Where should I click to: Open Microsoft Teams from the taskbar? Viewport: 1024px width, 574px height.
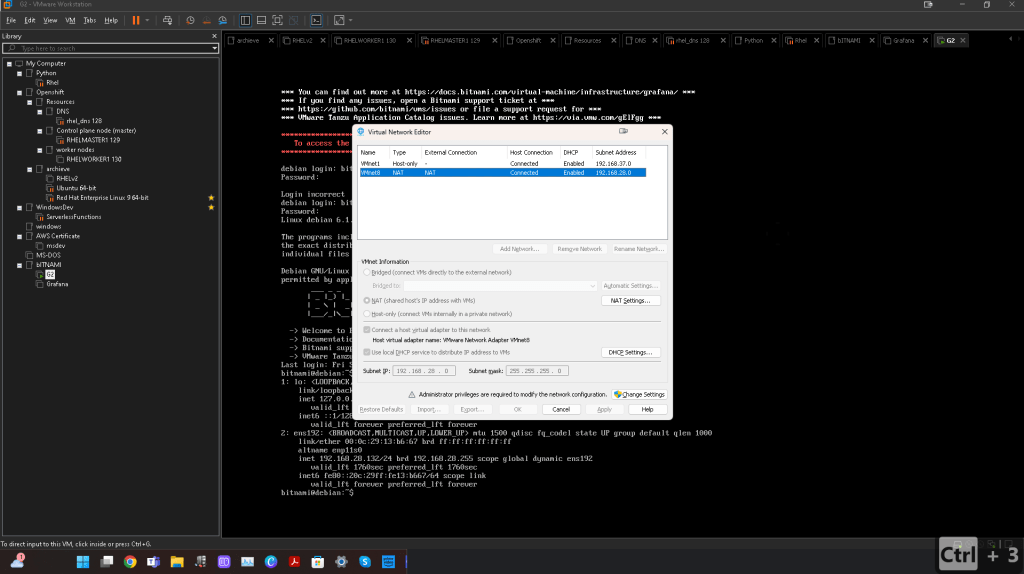(153, 562)
